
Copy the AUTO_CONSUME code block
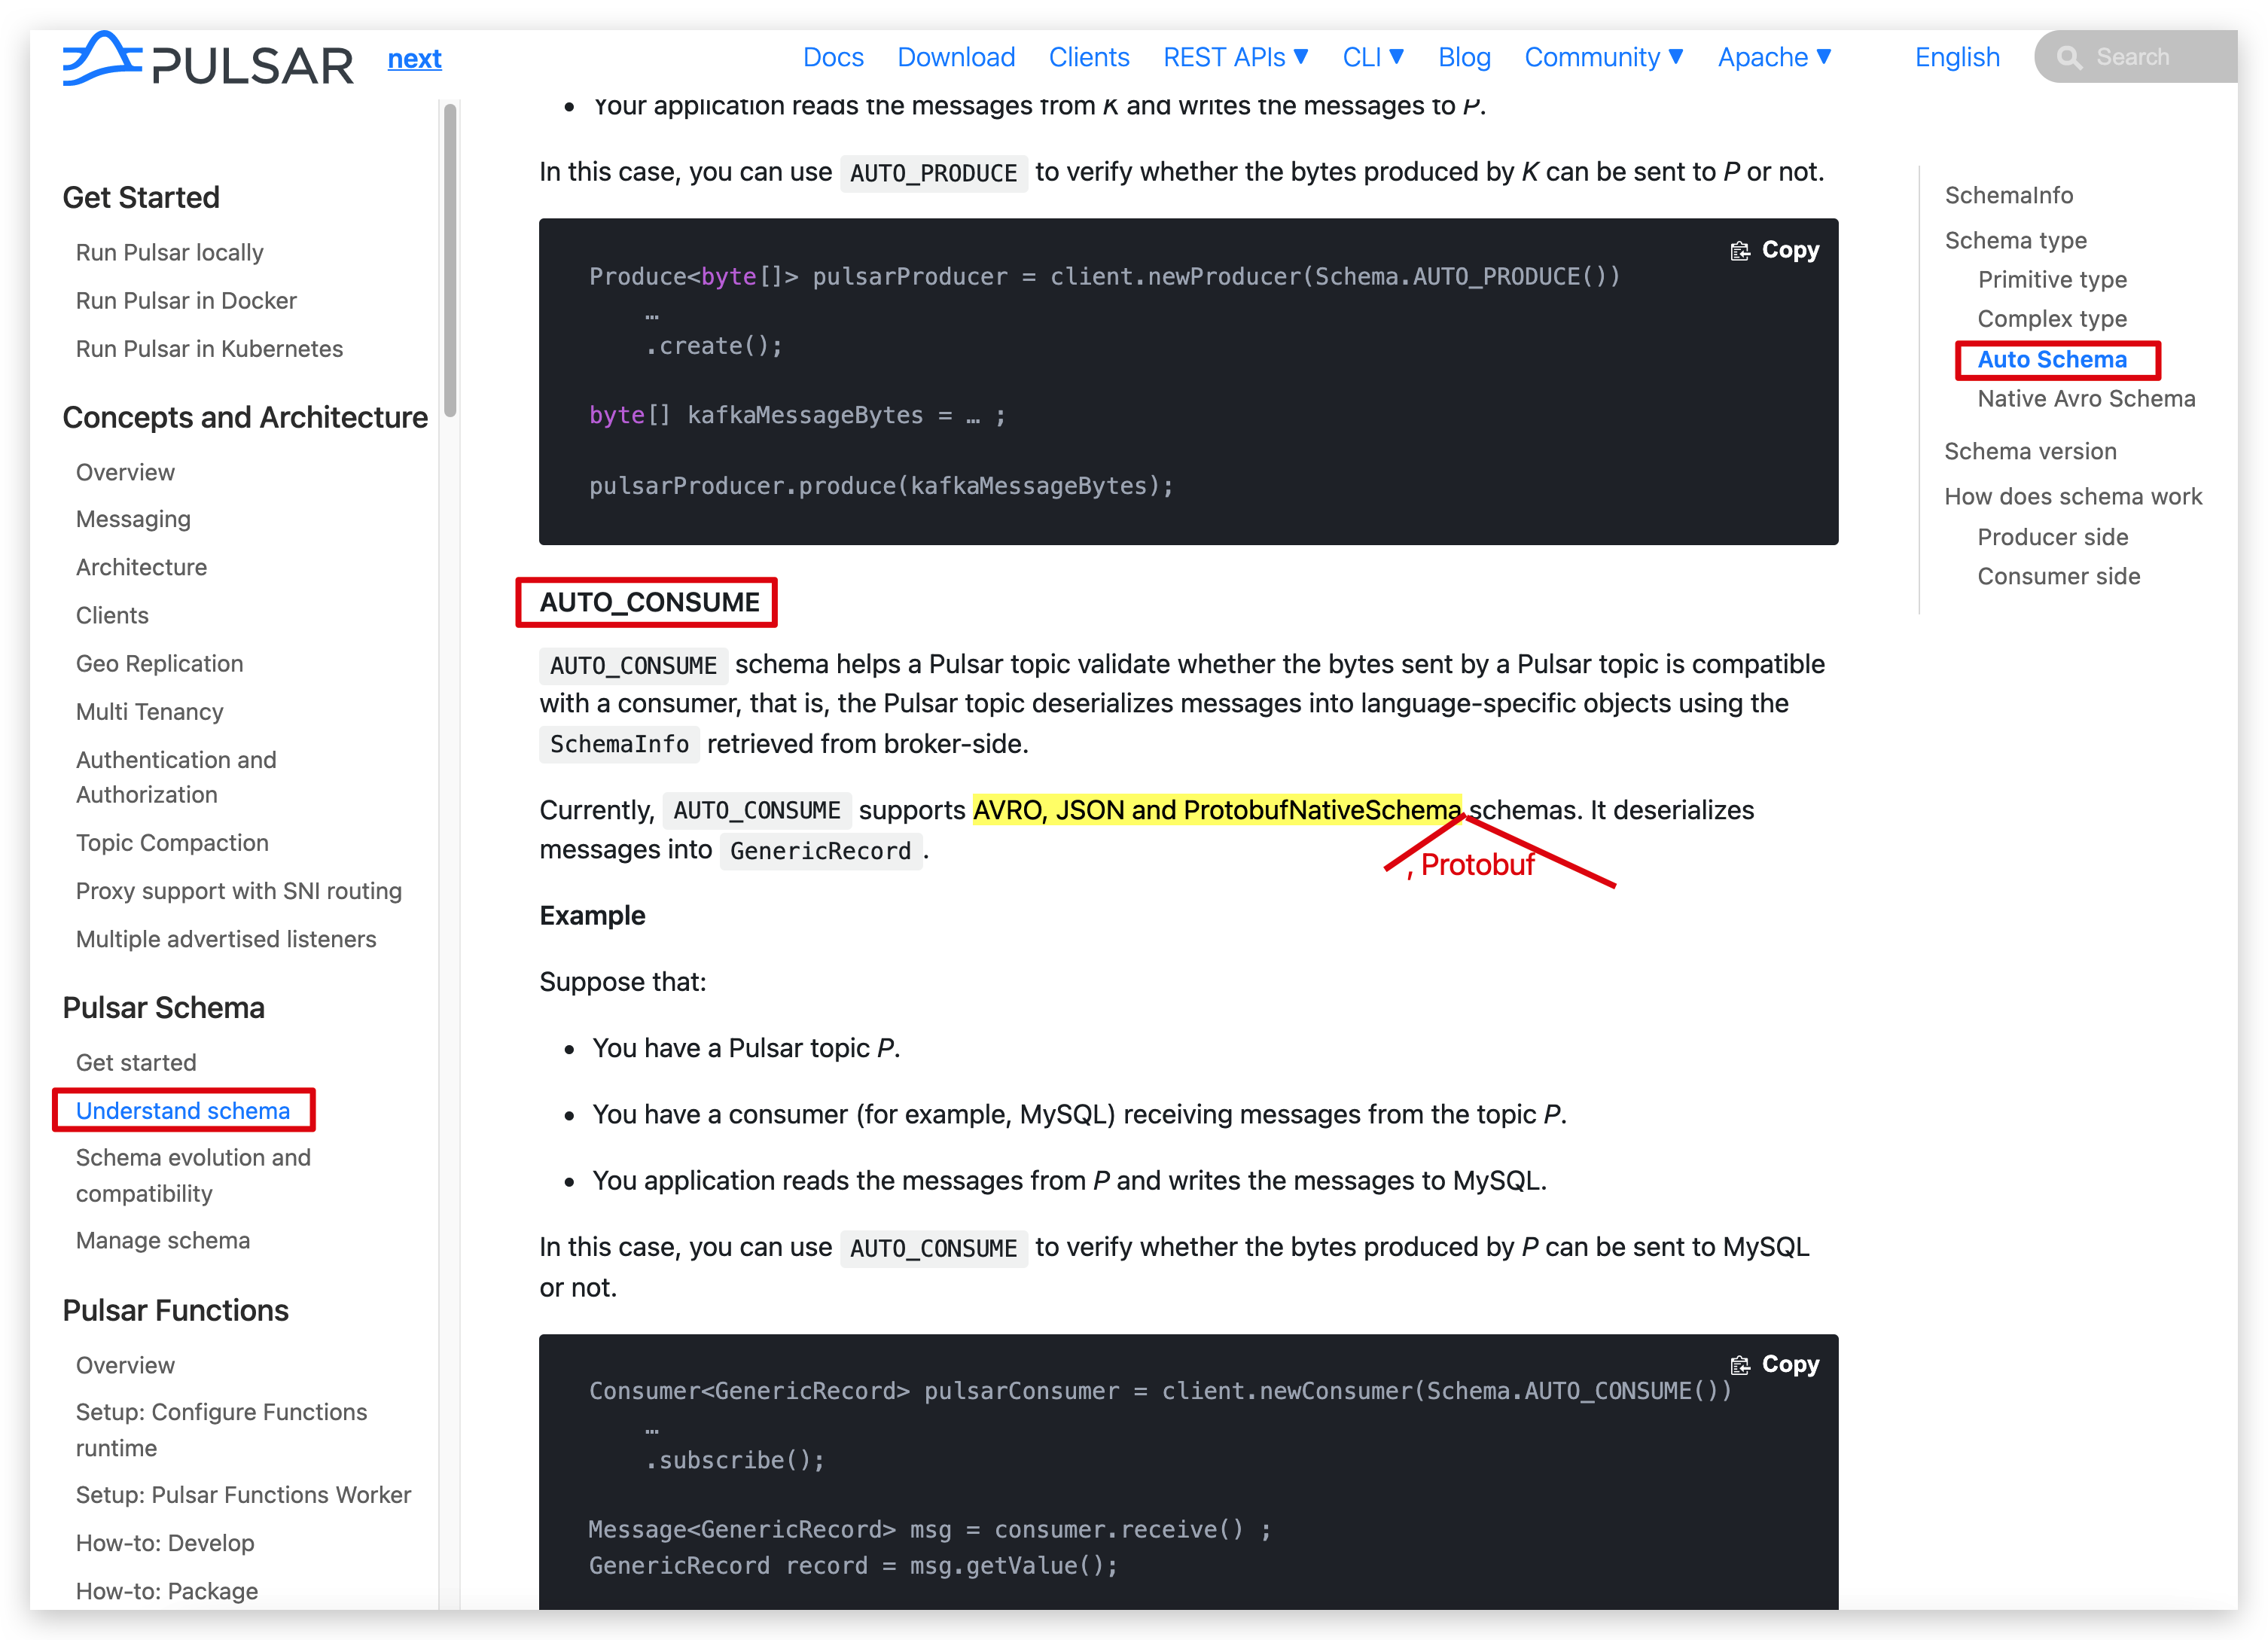coord(1775,1364)
